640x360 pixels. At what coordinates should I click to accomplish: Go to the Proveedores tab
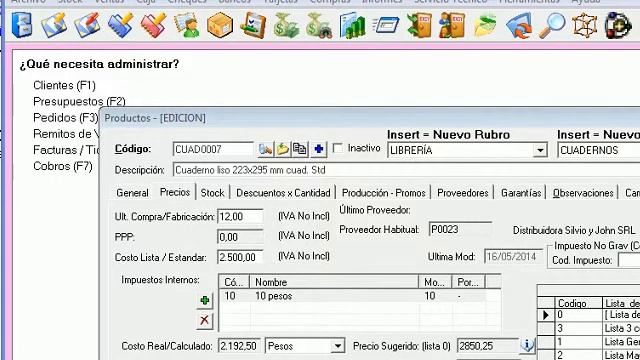pos(462,193)
